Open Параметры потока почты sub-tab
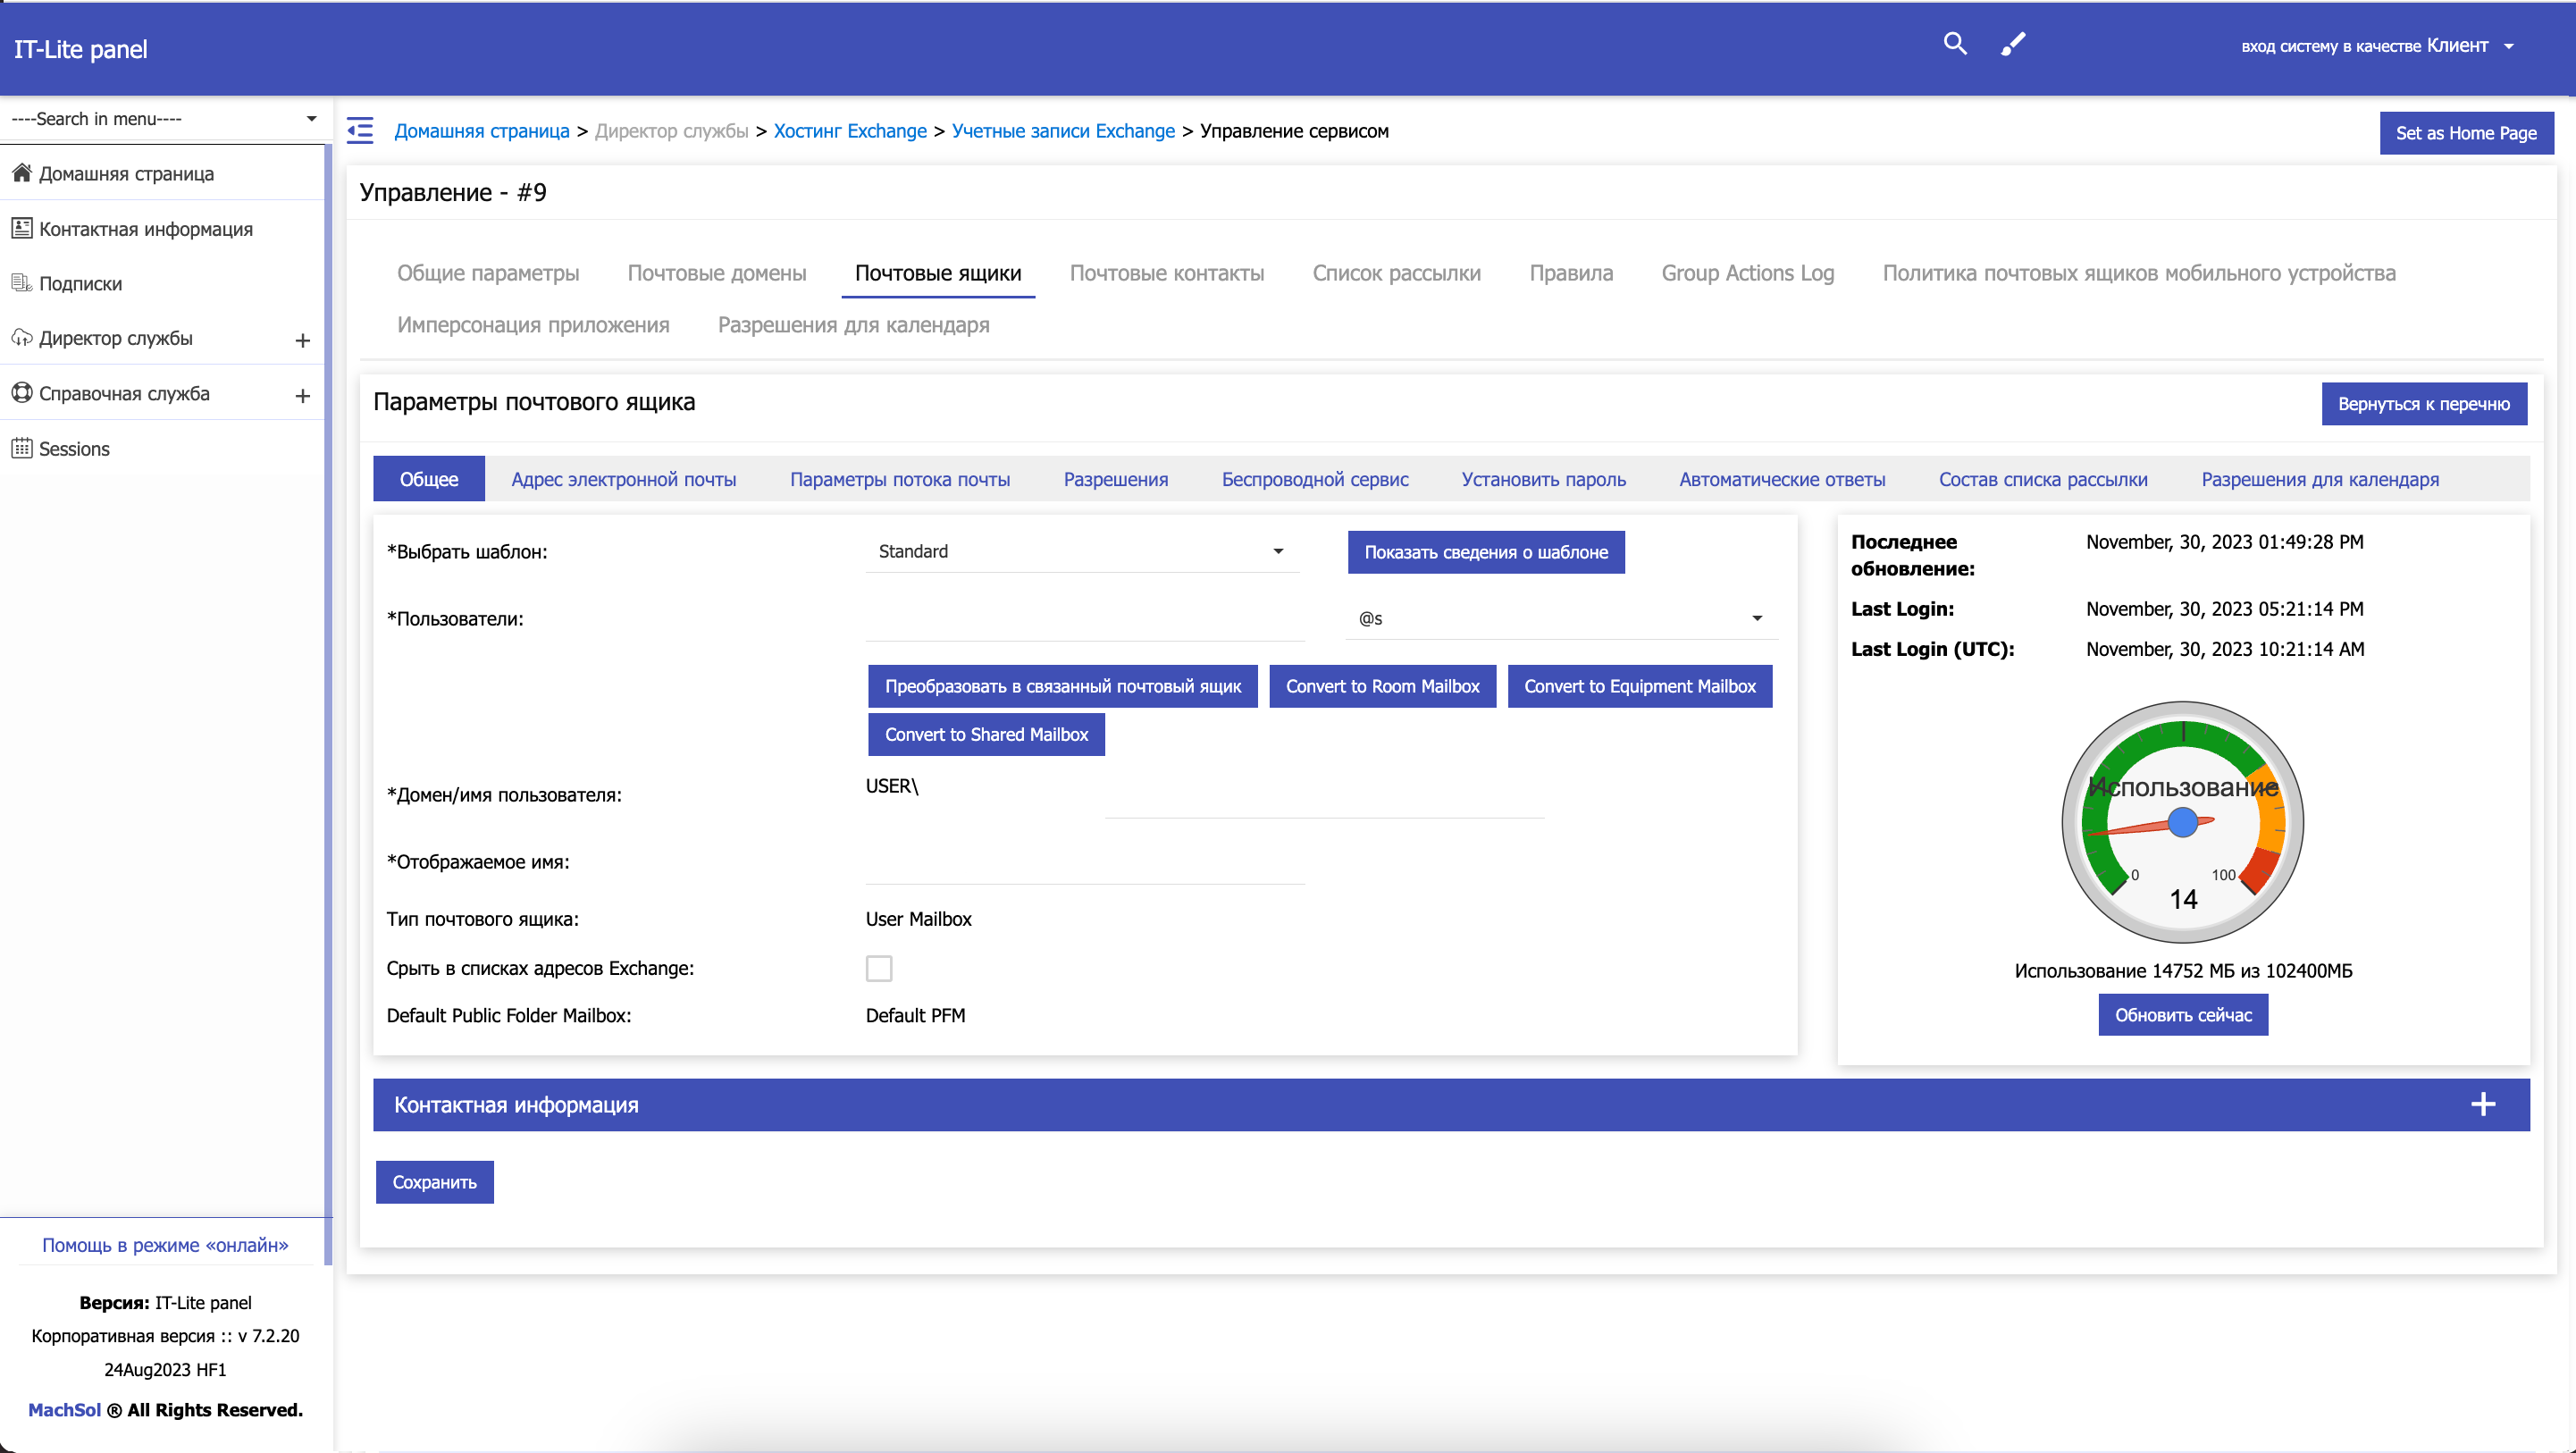Screen dimensions: 2576x1453 [x=900, y=479]
